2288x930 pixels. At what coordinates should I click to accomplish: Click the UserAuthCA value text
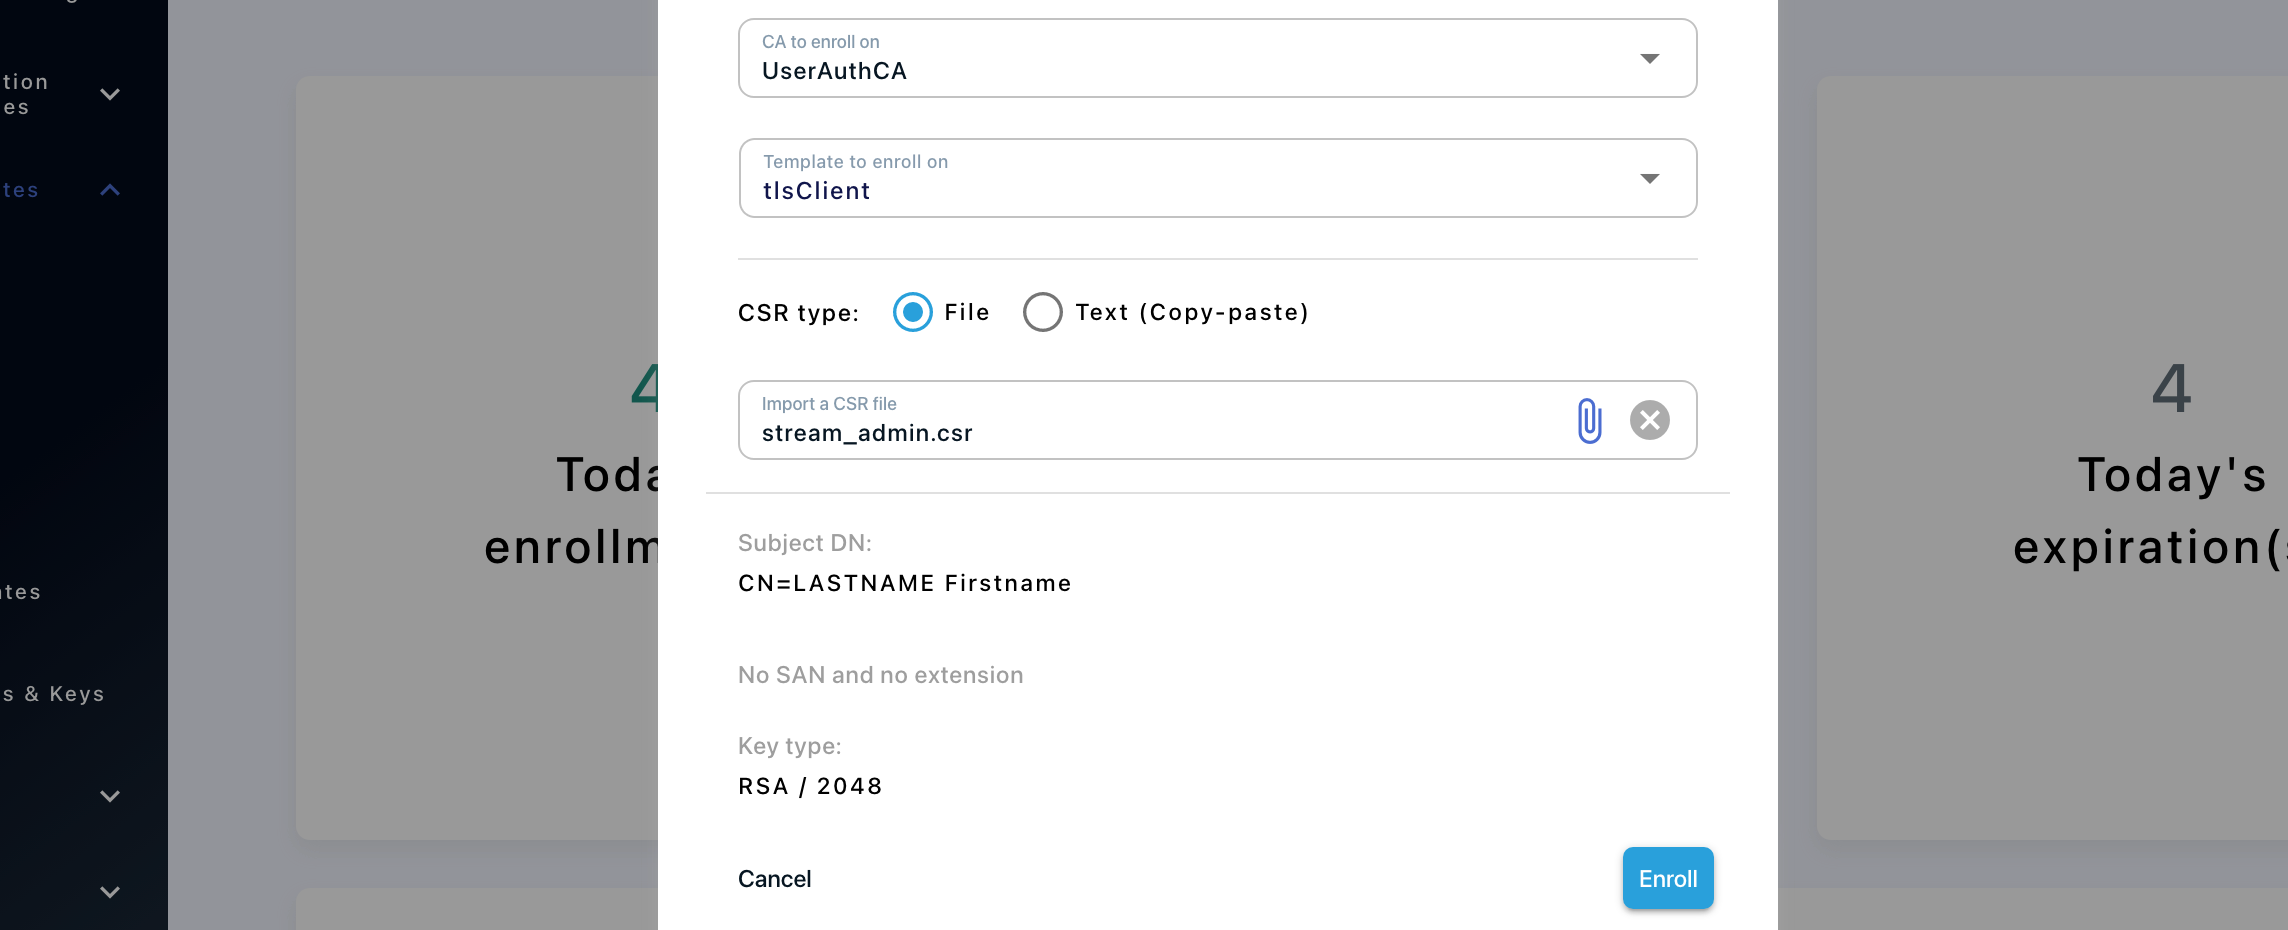(835, 70)
